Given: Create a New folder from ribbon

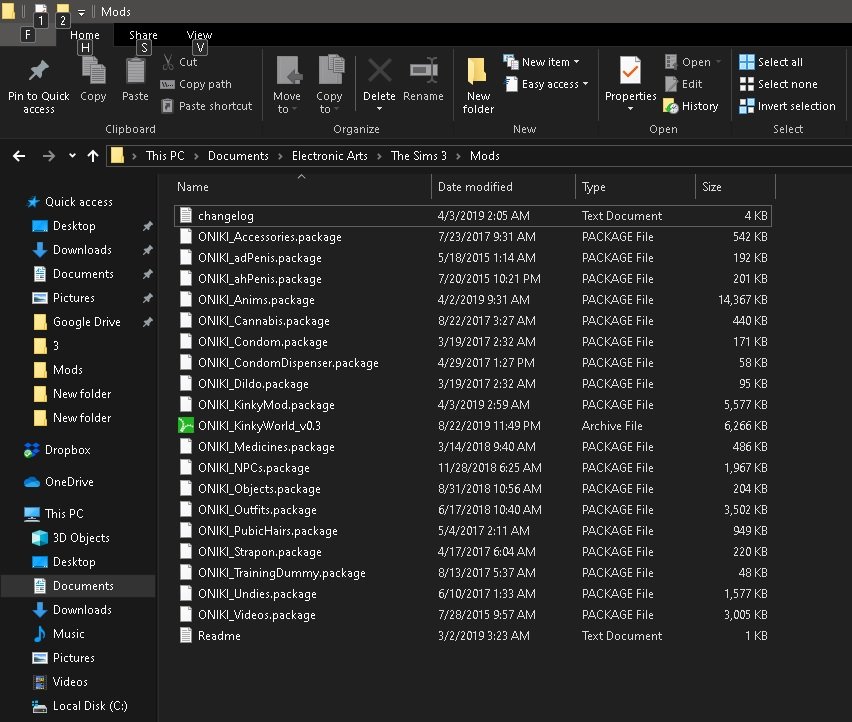Looking at the screenshot, I should pos(478,86).
